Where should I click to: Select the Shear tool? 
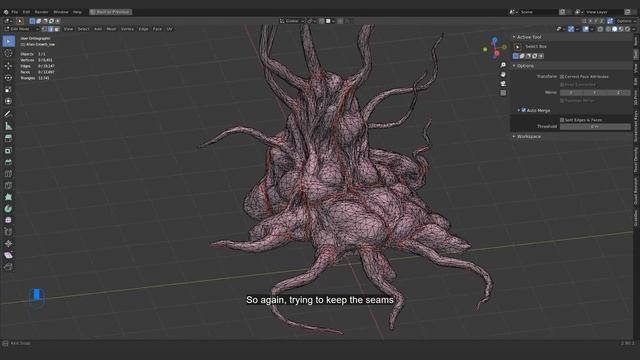point(9,255)
